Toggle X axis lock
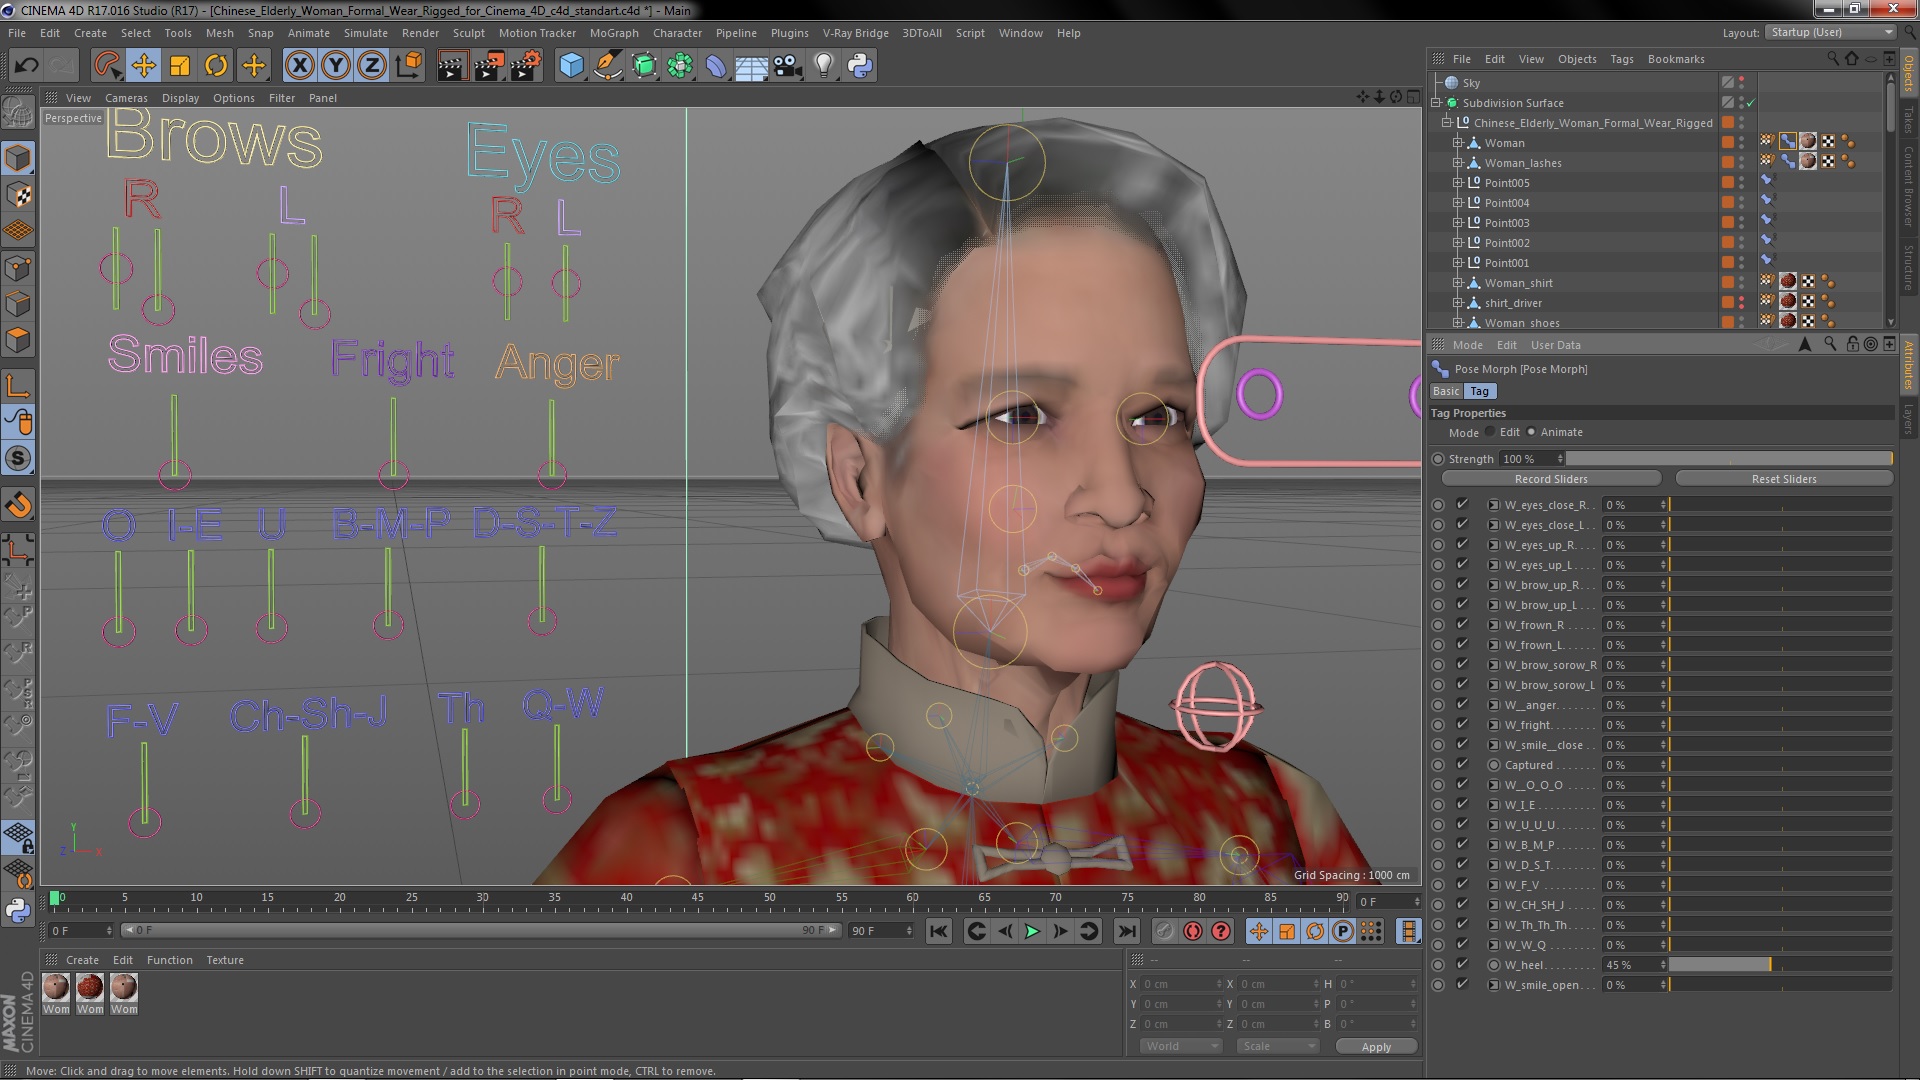This screenshot has width=1920, height=1080. [x=299, y=66]
